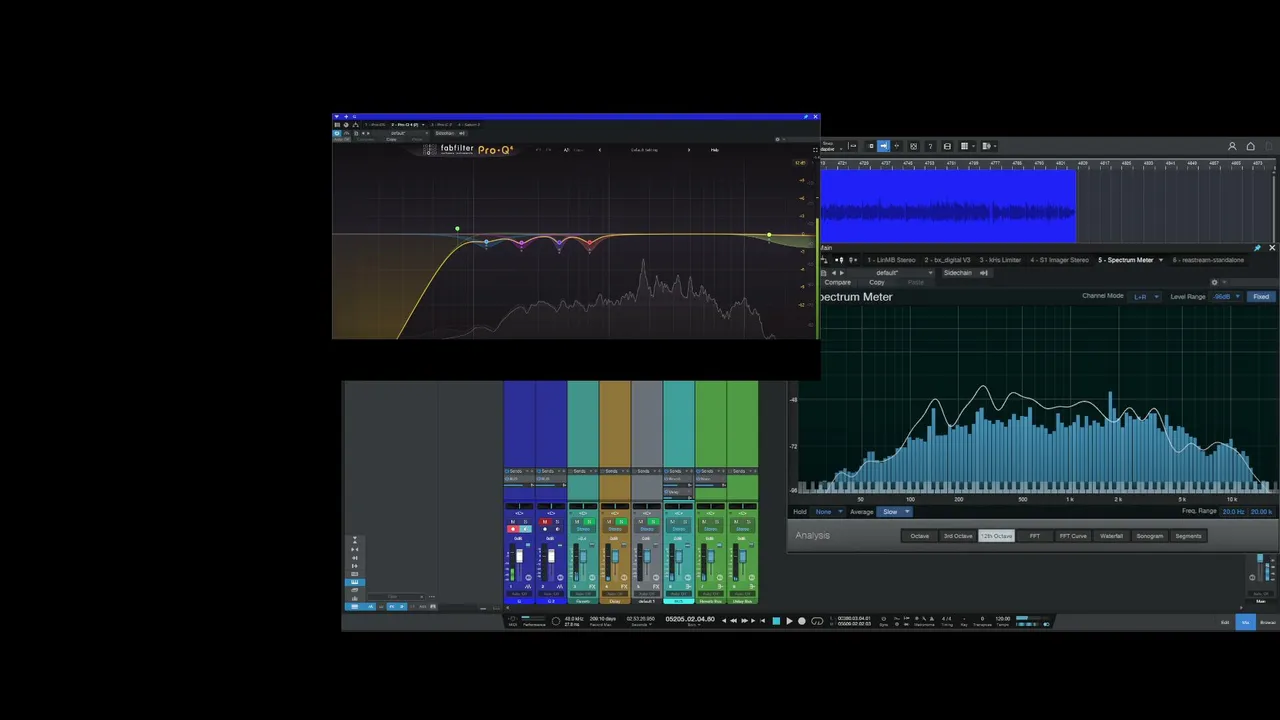Open the Hold None dropdown
Screen dimensions: 1280x720
tap(828, 512)
